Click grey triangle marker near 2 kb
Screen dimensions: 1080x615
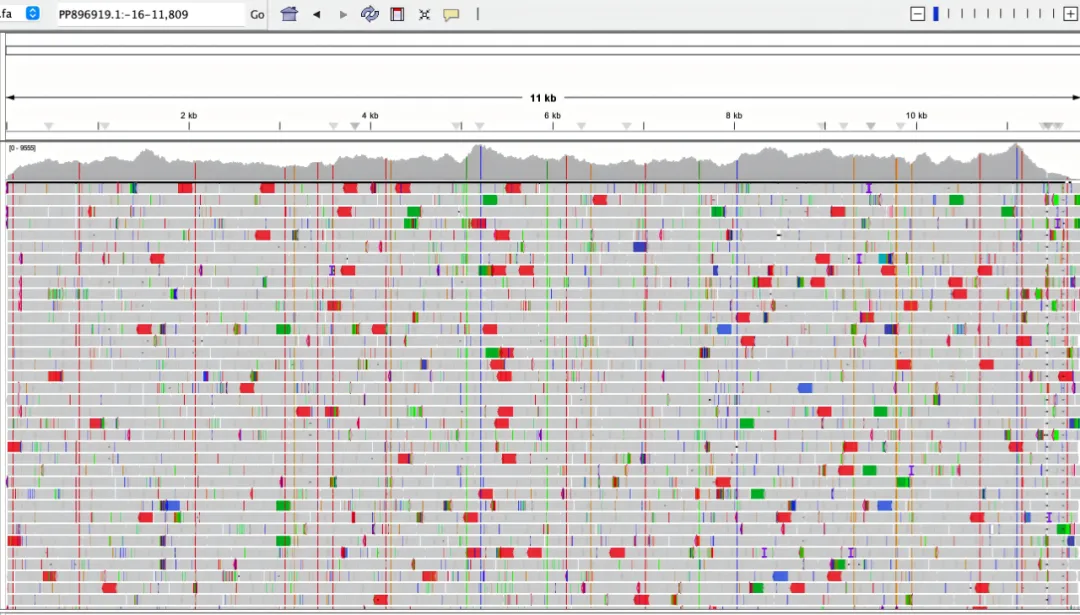point(103,126)
